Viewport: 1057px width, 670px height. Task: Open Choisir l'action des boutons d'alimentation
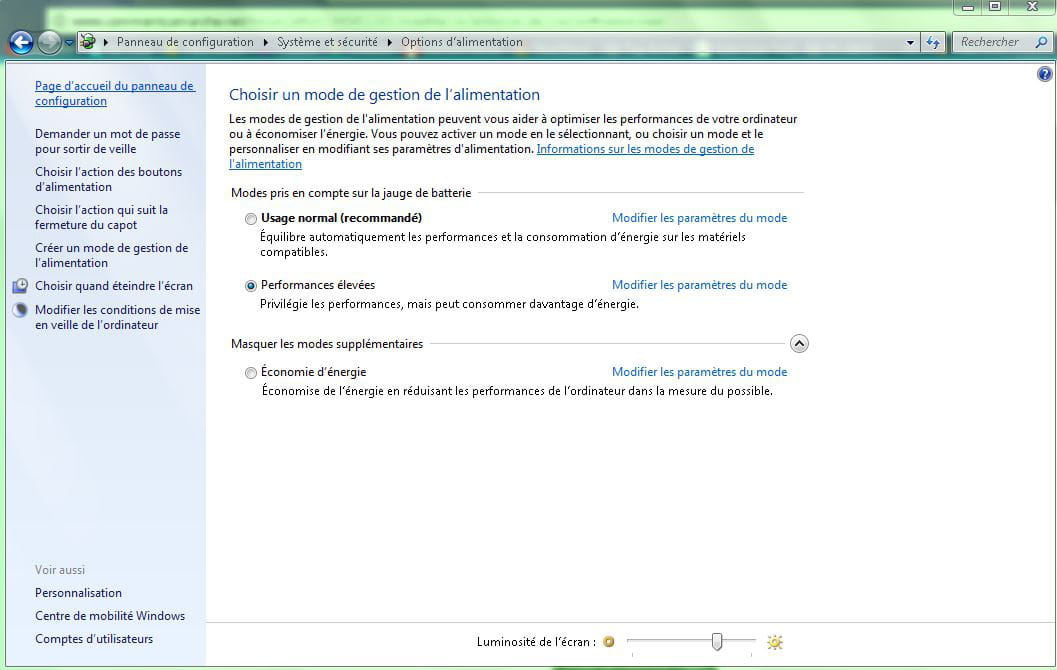109,179
